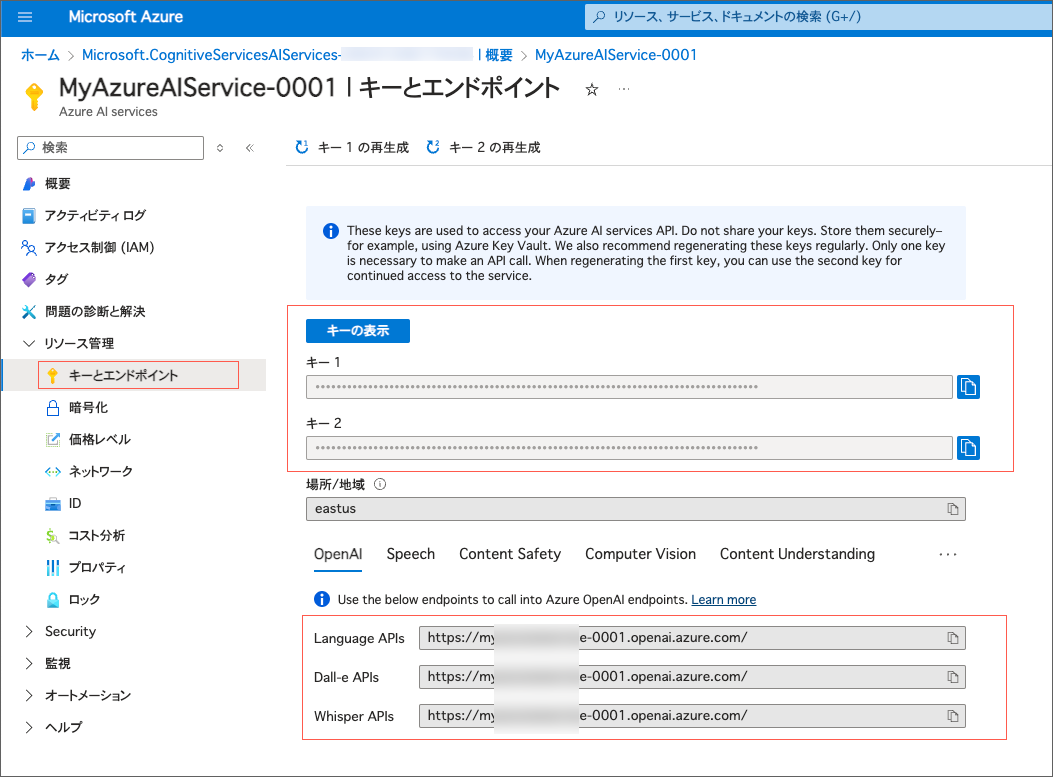Image resolution: width=1053 pixels, height=777 pixels.
Task: Click the キー 1 masked field
Action: click(x=629, y=387)
